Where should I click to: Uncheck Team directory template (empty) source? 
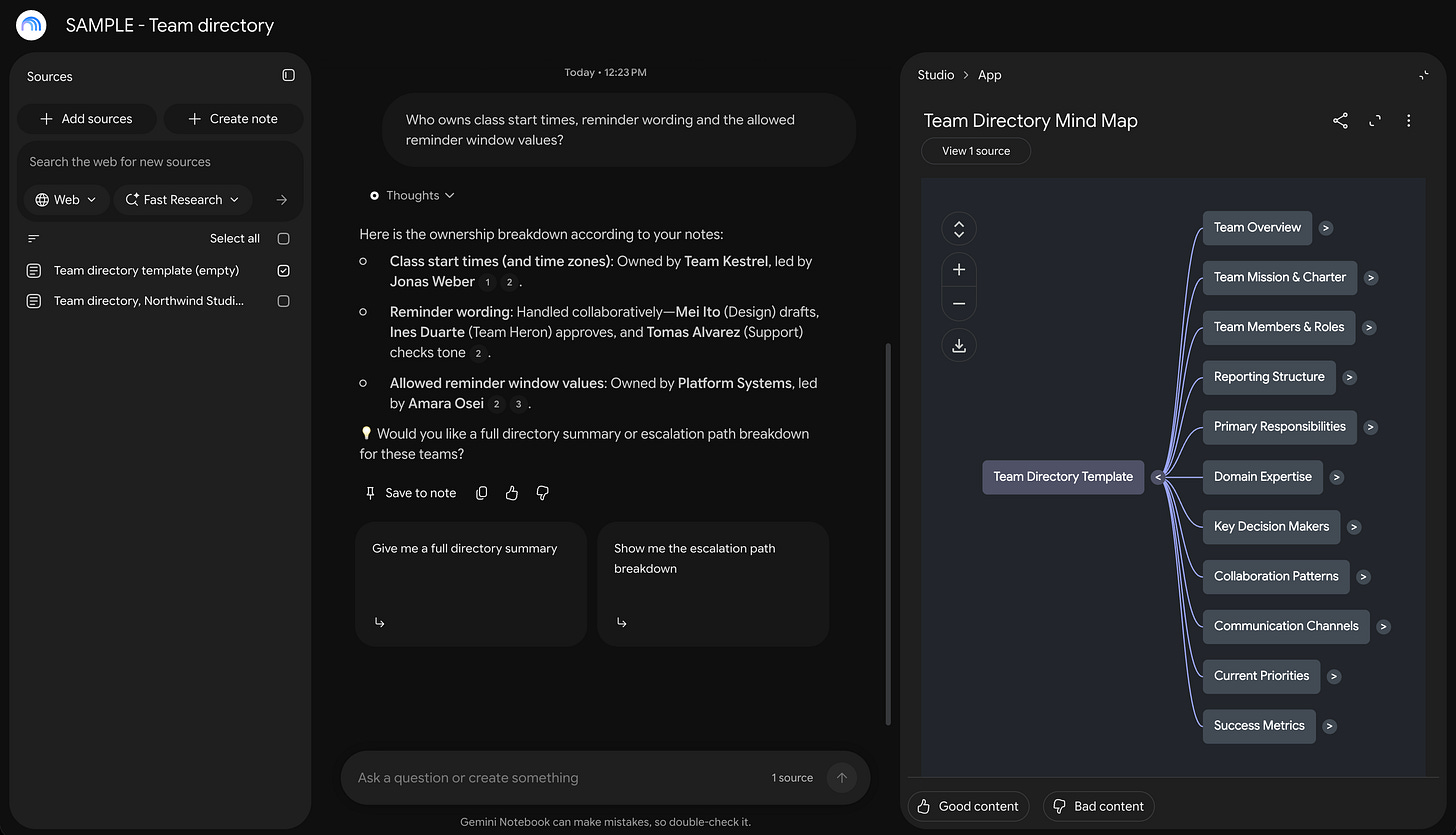pyautogui.click(x=284, y=271)
